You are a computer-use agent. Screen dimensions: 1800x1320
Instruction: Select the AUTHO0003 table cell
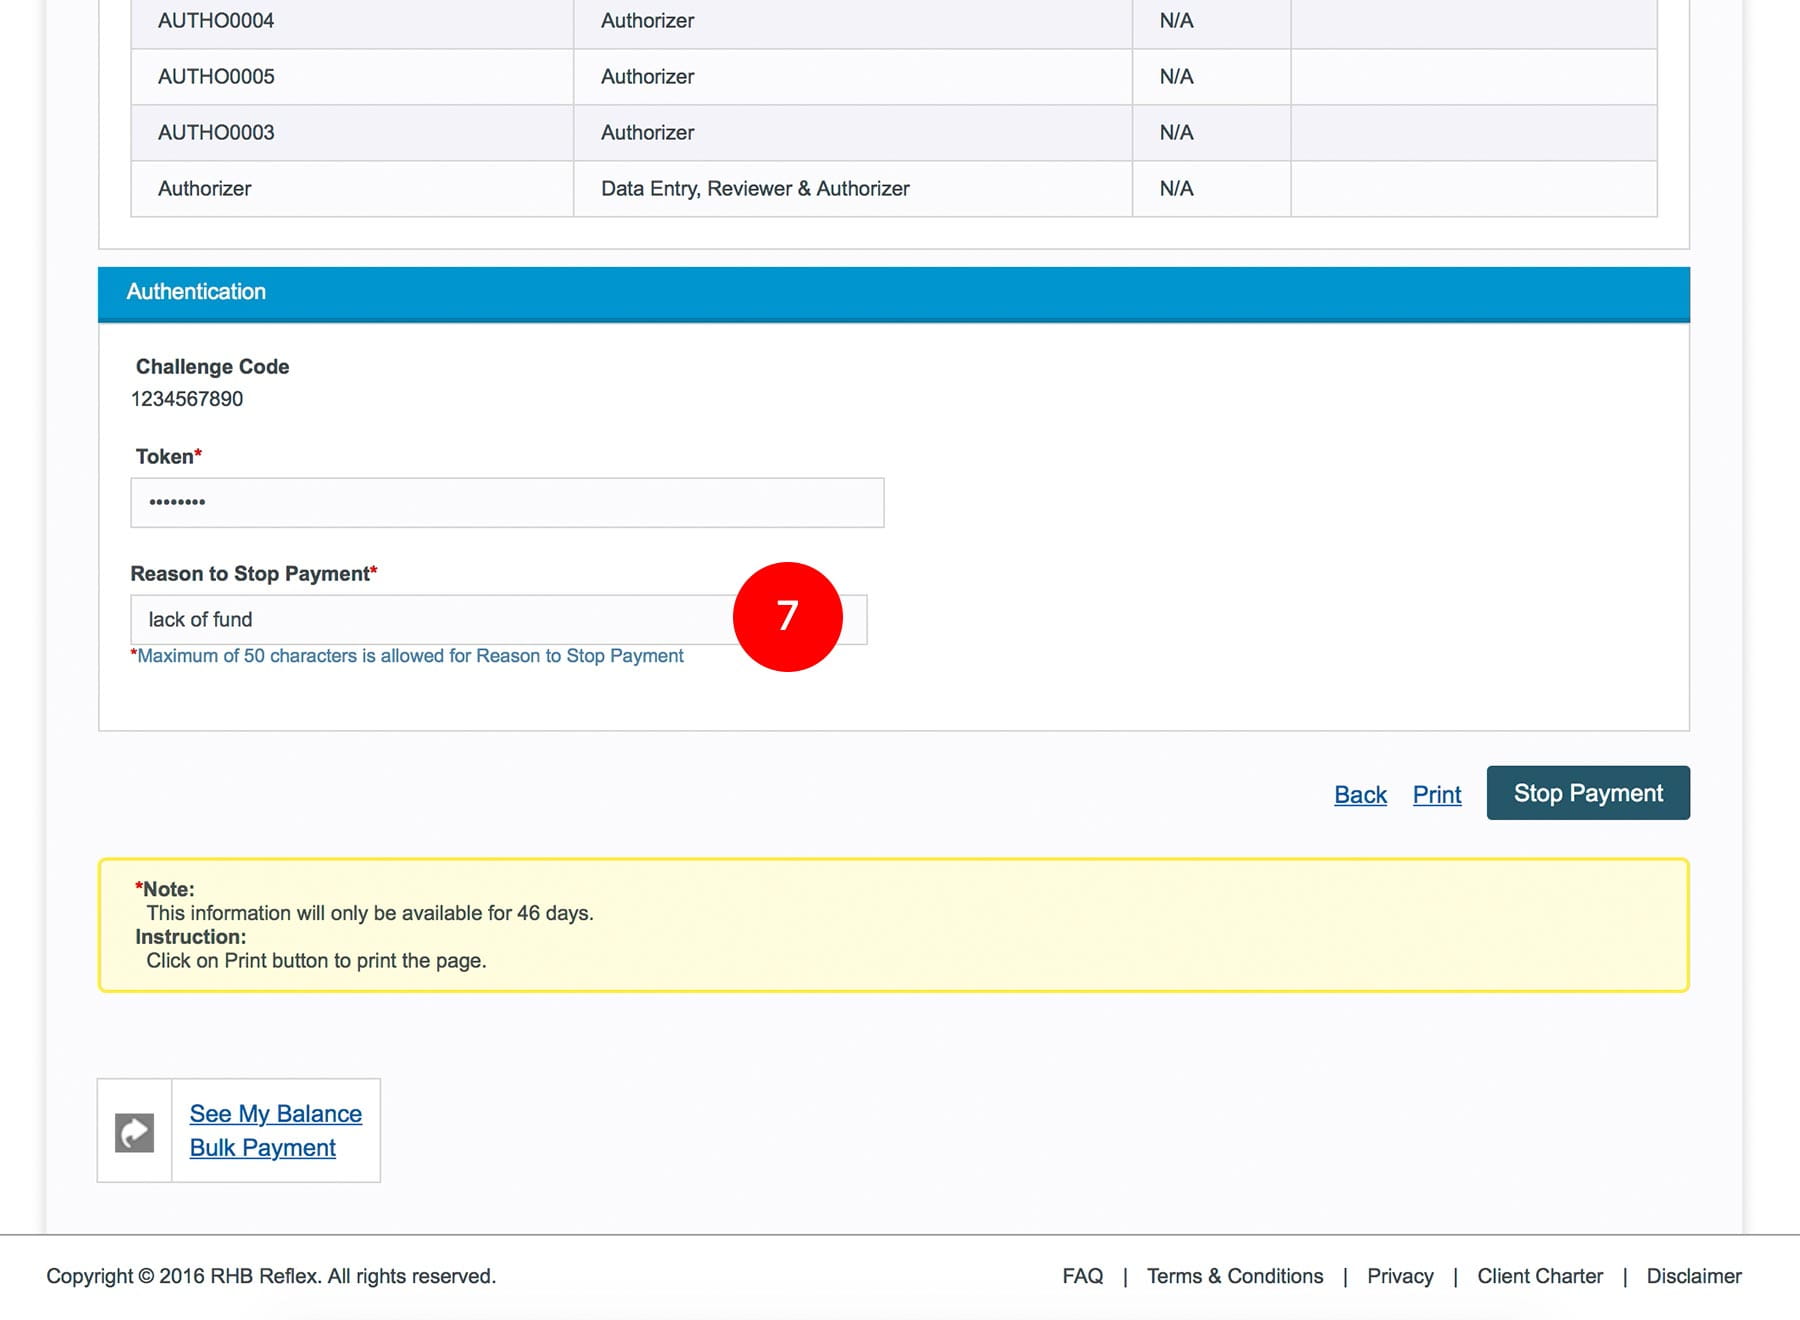pyautogui.click(x=216, y=133)
